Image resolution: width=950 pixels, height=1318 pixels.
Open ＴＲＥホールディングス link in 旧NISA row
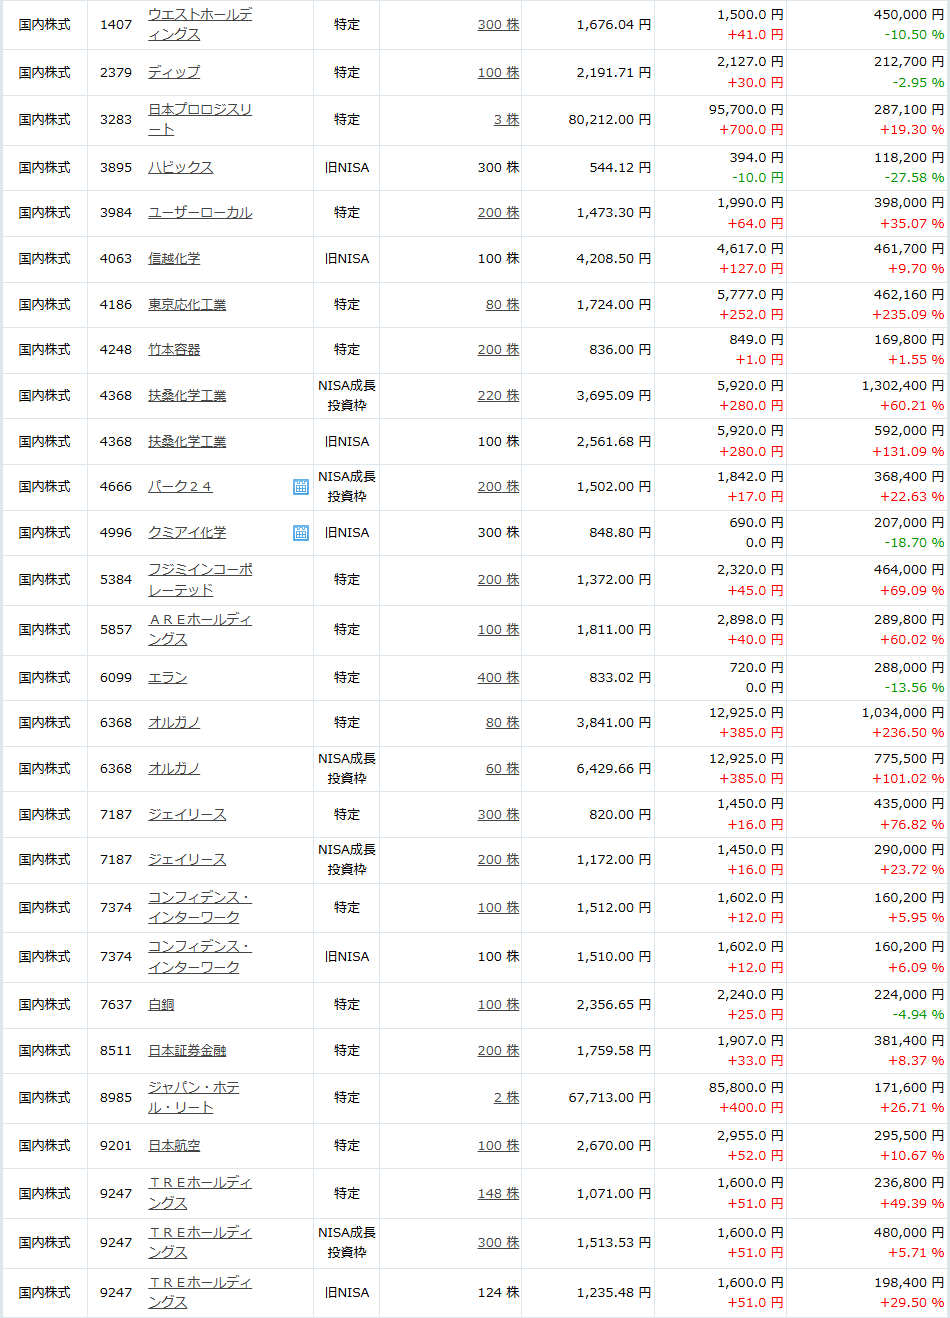[x=200, y=1292]
